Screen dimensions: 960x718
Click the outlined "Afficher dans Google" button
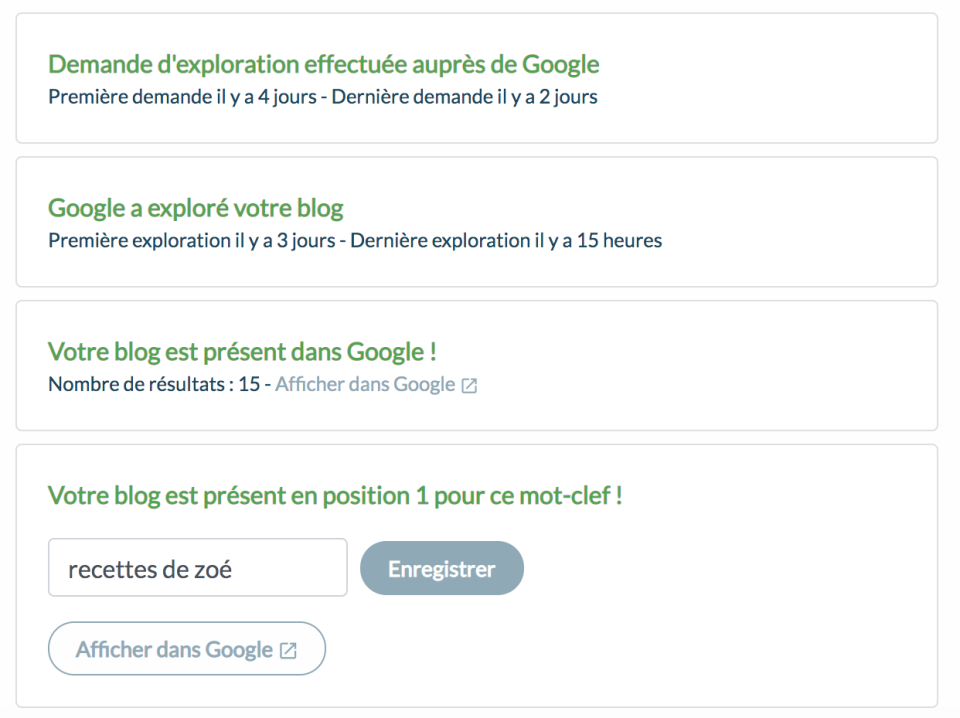(187, 650)
